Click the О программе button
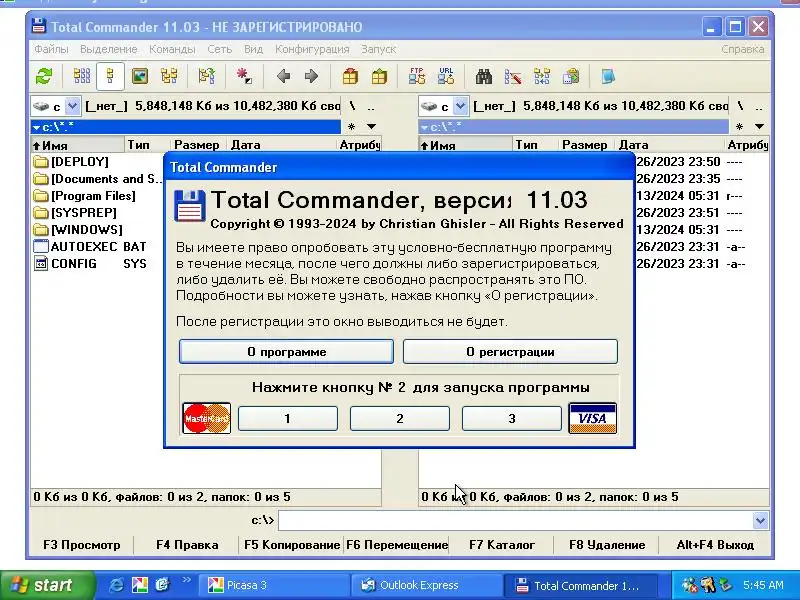The image size is (800, 600). pos(286,352)
